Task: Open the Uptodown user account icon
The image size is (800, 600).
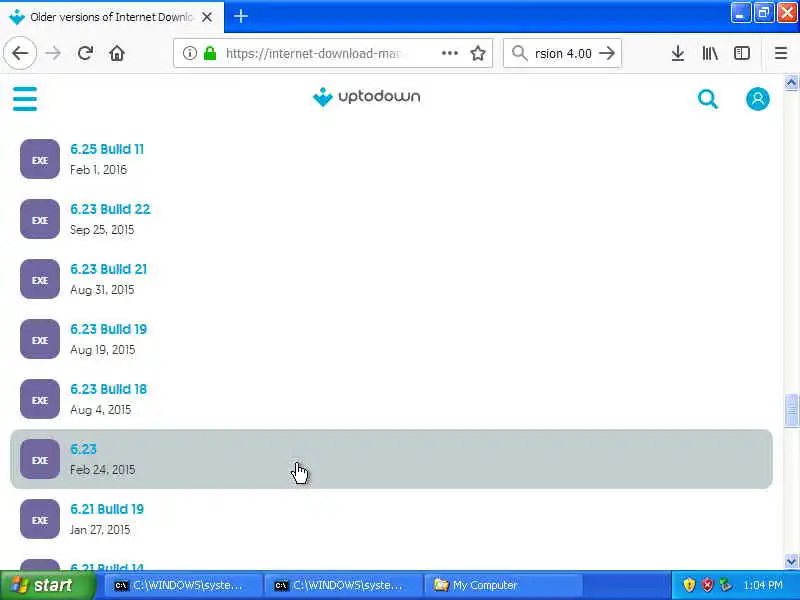Action: pyautogui.click(x=758, y=99)
